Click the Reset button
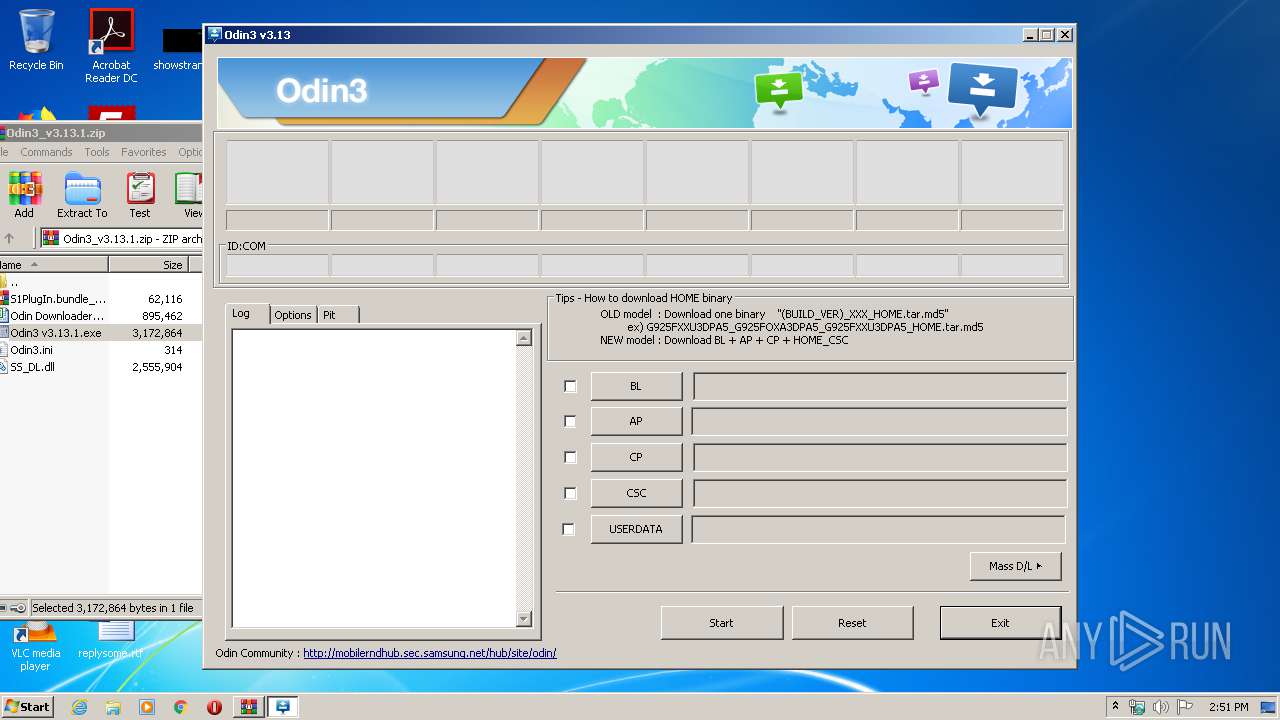The width and height of the screenshot is (1280, 720). (852, 622)
